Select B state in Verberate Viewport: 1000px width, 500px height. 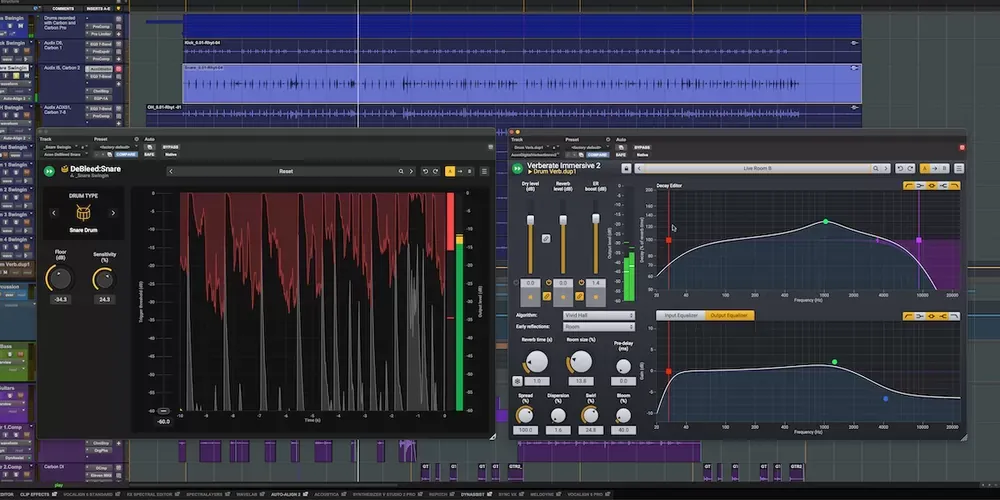pos(945,168)
